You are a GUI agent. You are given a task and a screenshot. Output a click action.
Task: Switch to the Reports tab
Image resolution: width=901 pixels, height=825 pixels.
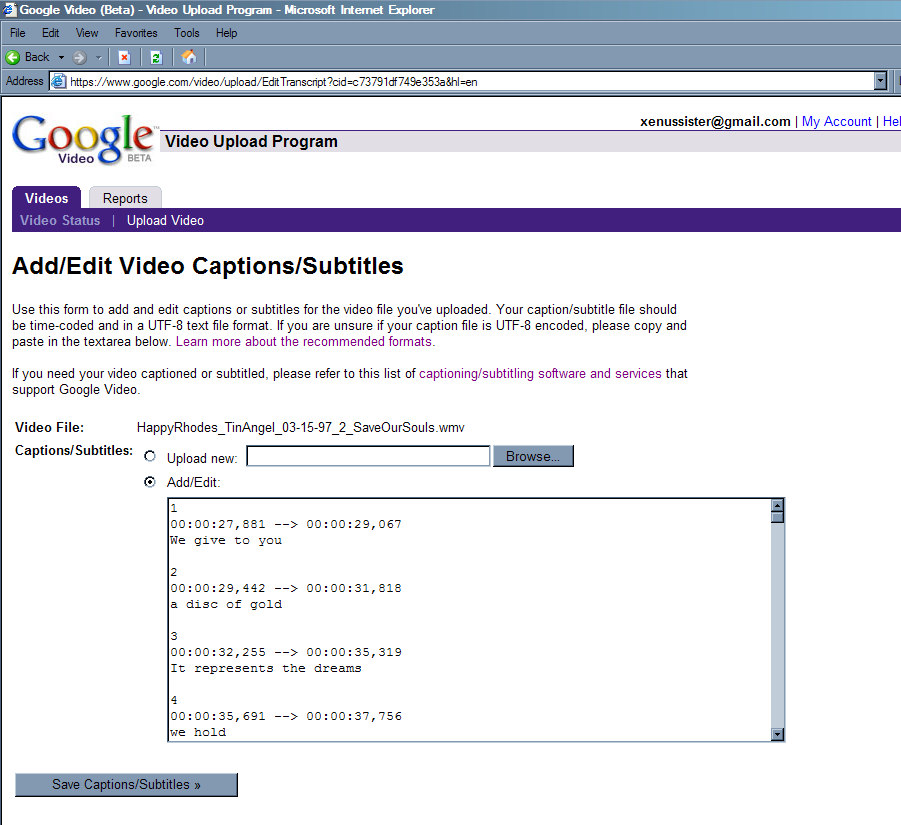click(x=125, y=198)
